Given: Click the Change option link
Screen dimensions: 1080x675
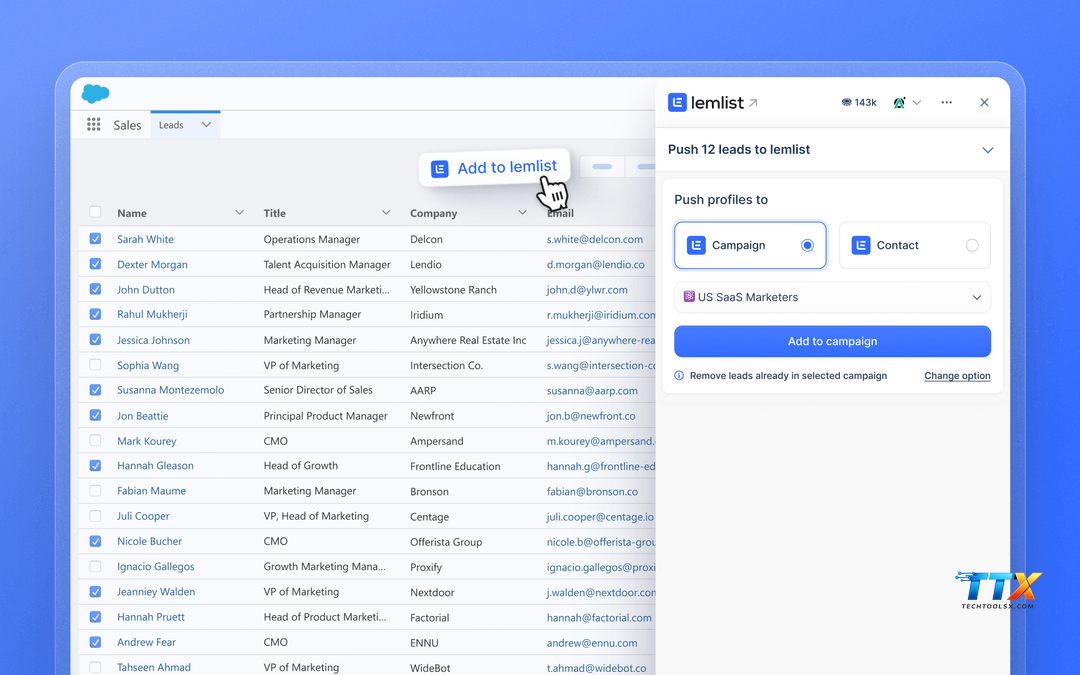Looking at the screenshot, I should click(957, 375).
